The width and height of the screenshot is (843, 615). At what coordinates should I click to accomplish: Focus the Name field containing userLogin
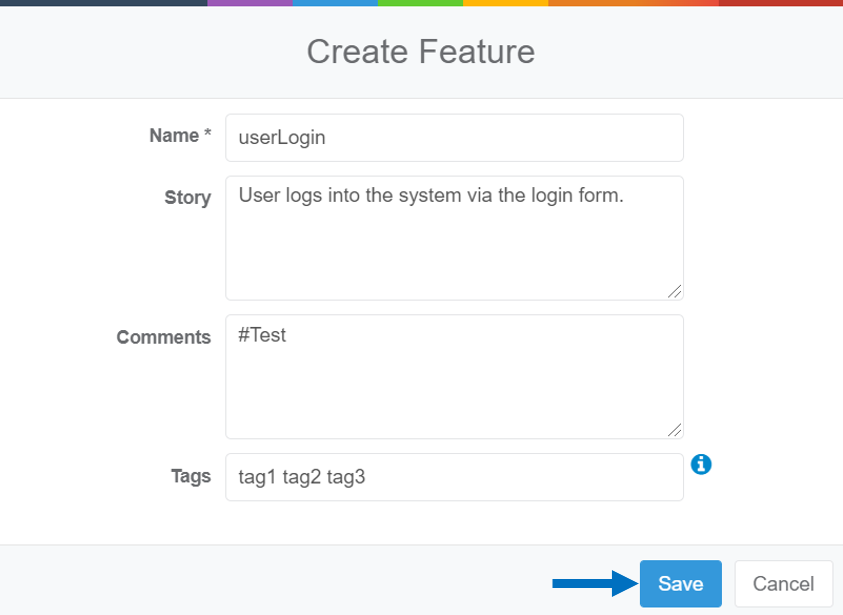click(454, 138)
